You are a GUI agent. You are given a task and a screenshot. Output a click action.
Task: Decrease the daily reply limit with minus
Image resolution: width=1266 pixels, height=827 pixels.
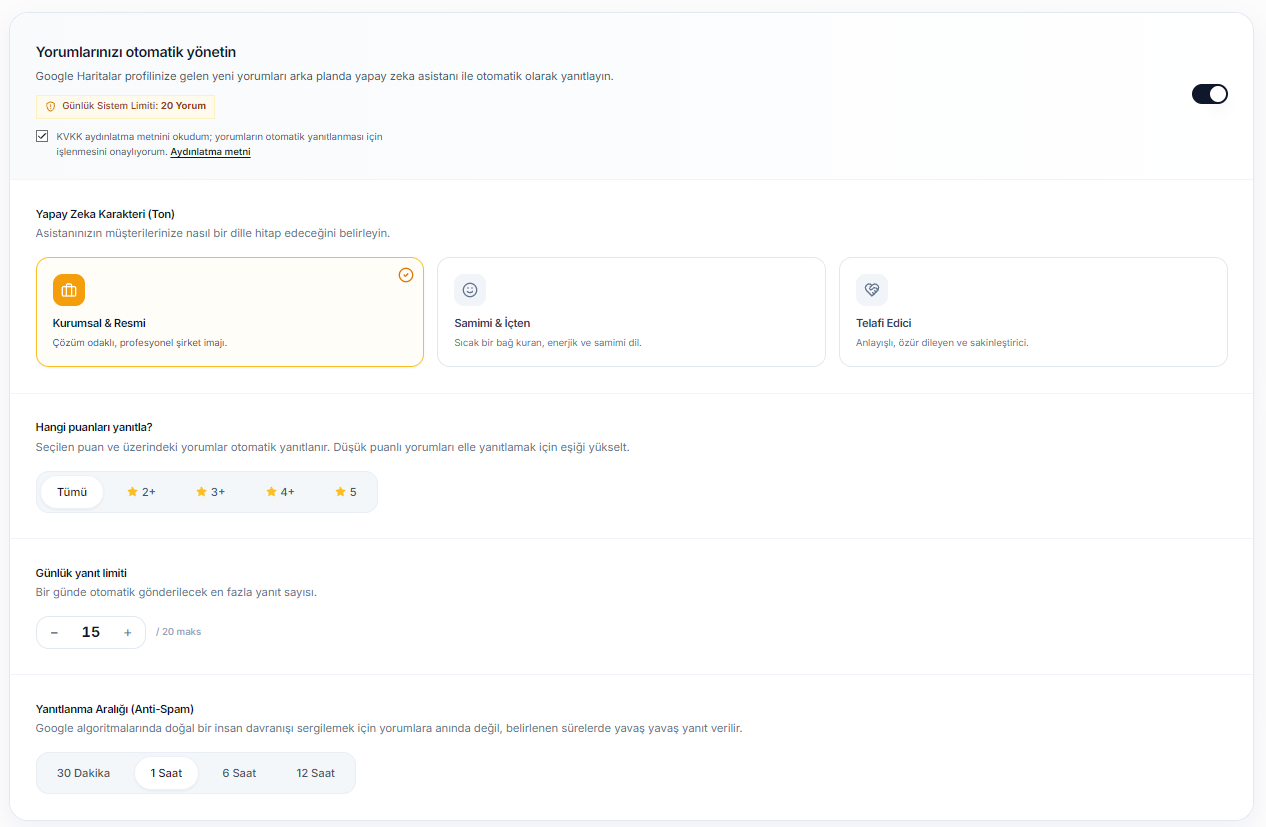pos(54,632)
